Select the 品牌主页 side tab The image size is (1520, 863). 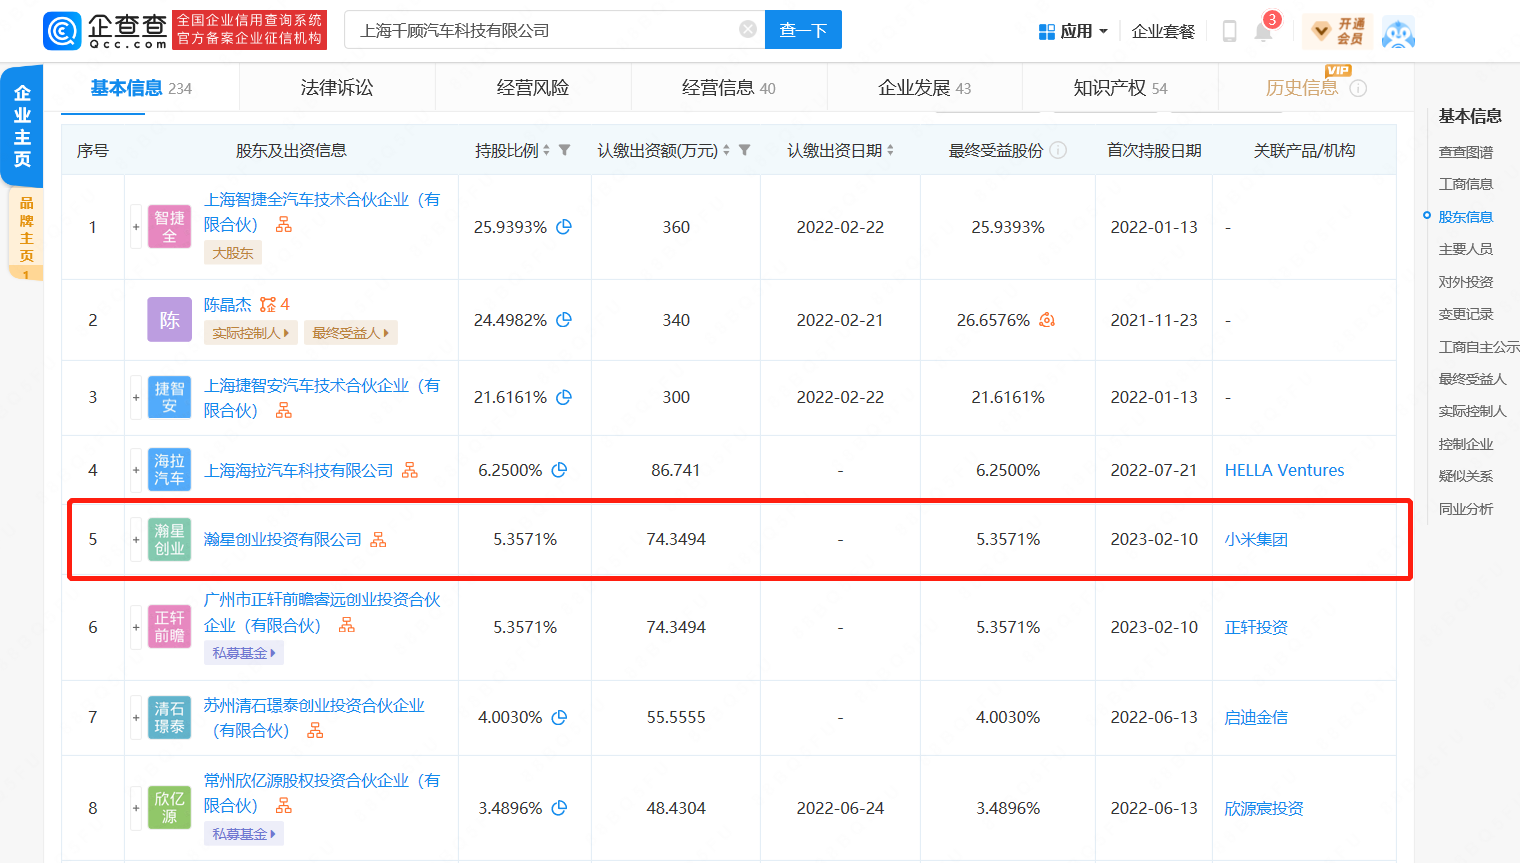coord(26,232)
